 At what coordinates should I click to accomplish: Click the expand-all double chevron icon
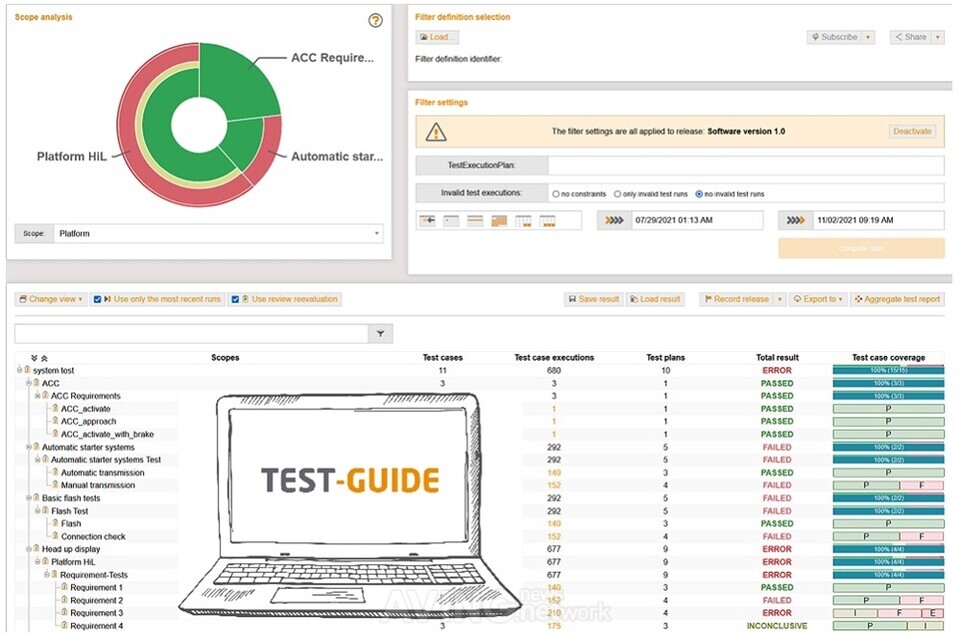34,358
